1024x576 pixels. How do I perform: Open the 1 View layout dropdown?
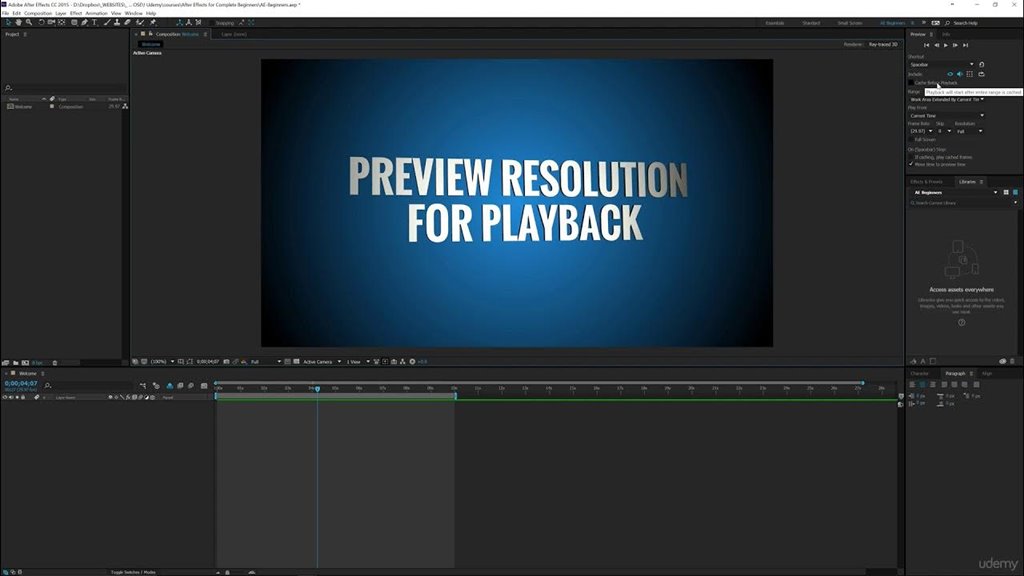tap(357, 361)
